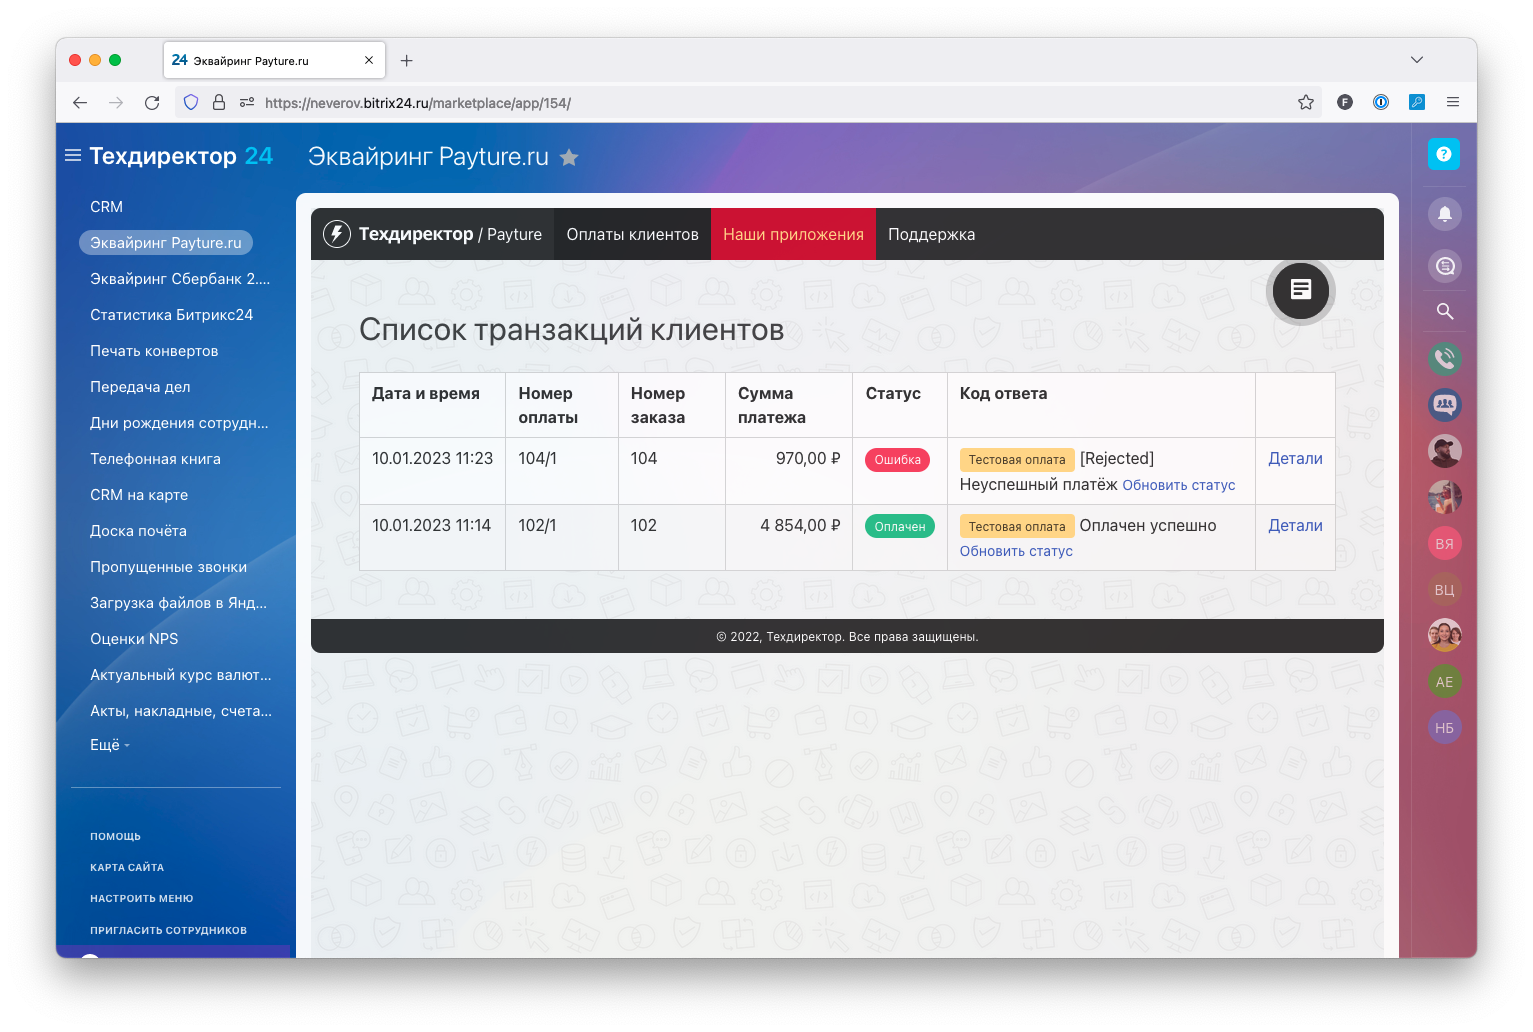The width and height of the screenshot is (1533, 1032).
Task: Click the blue key extension icon
Action: pos(1417,102)
